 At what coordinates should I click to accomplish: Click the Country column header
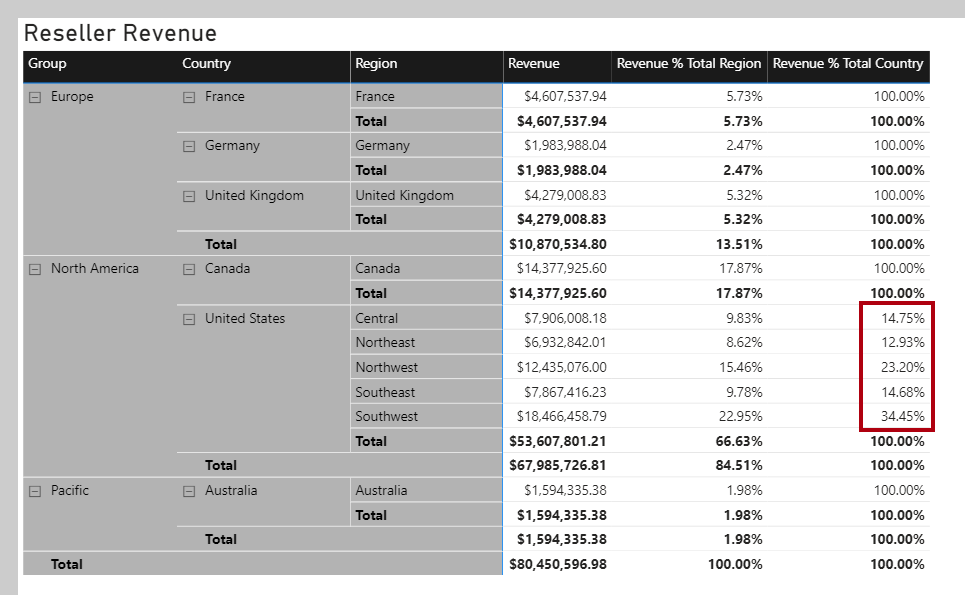(x=206, y=64)
